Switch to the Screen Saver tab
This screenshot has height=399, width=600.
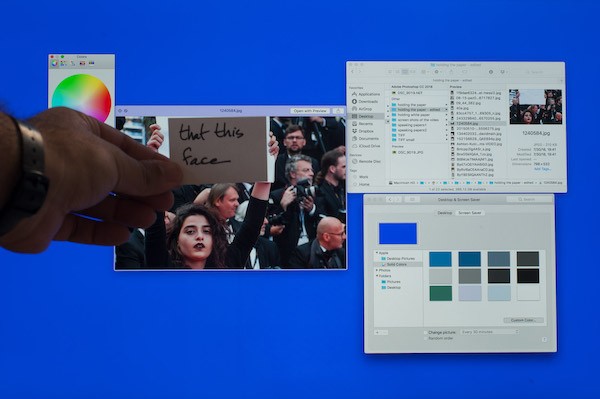(x=470, y=213)
